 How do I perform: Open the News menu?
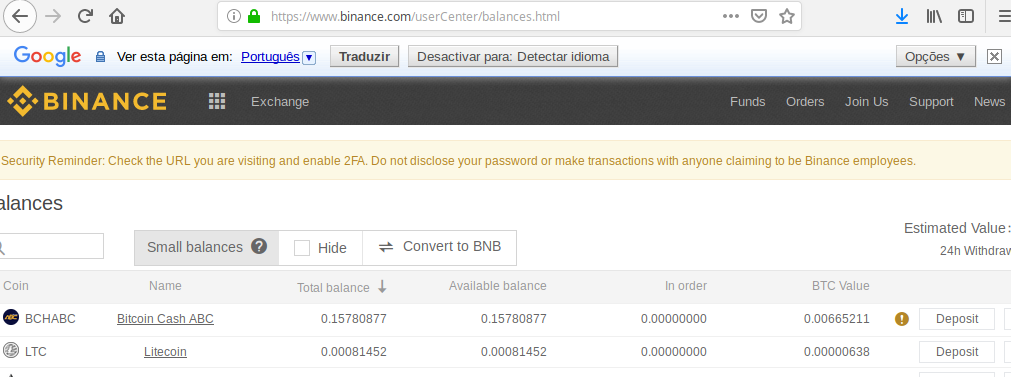click(x=989, y=102)
